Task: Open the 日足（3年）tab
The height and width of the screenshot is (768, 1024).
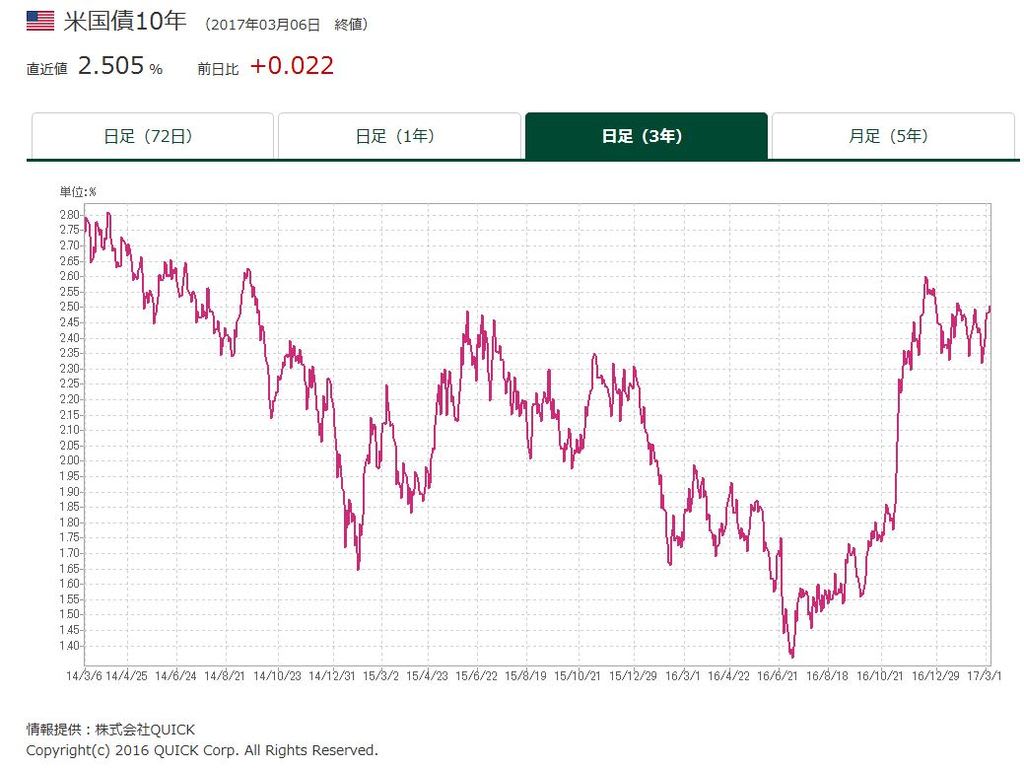Action: pyautogui.click(x=646, y=136)
